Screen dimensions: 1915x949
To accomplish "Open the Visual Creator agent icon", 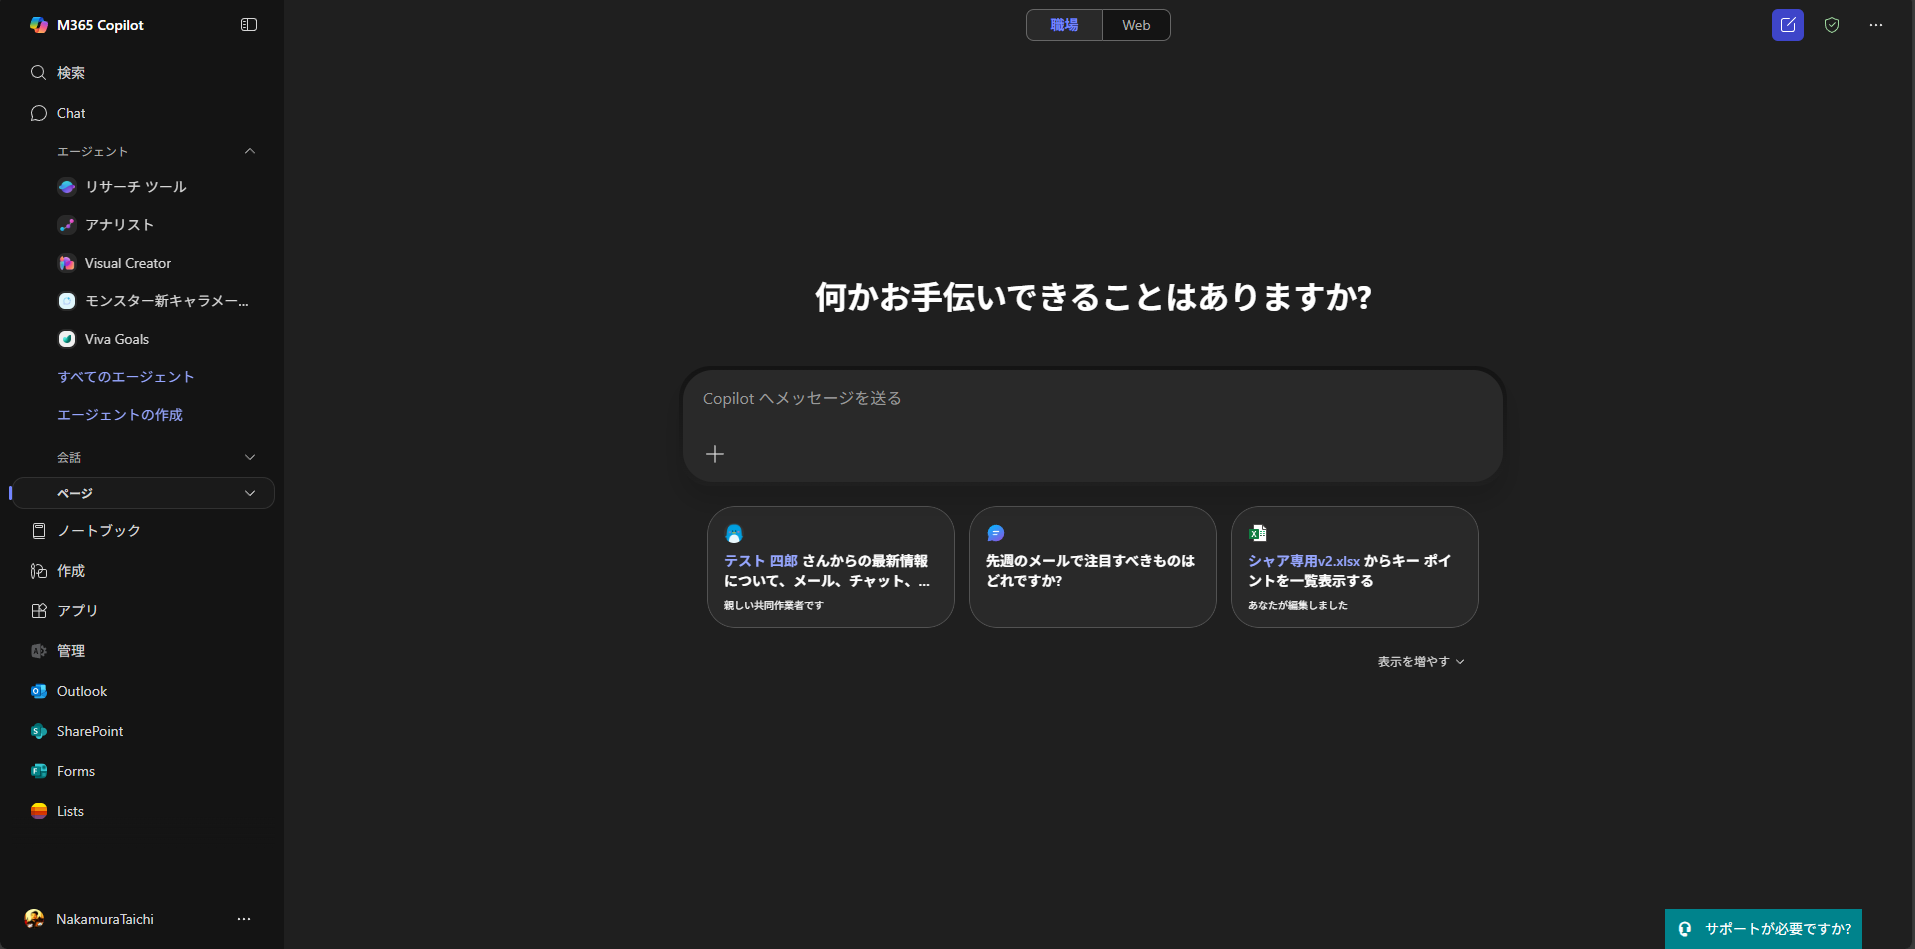I will tap(67, 263).
